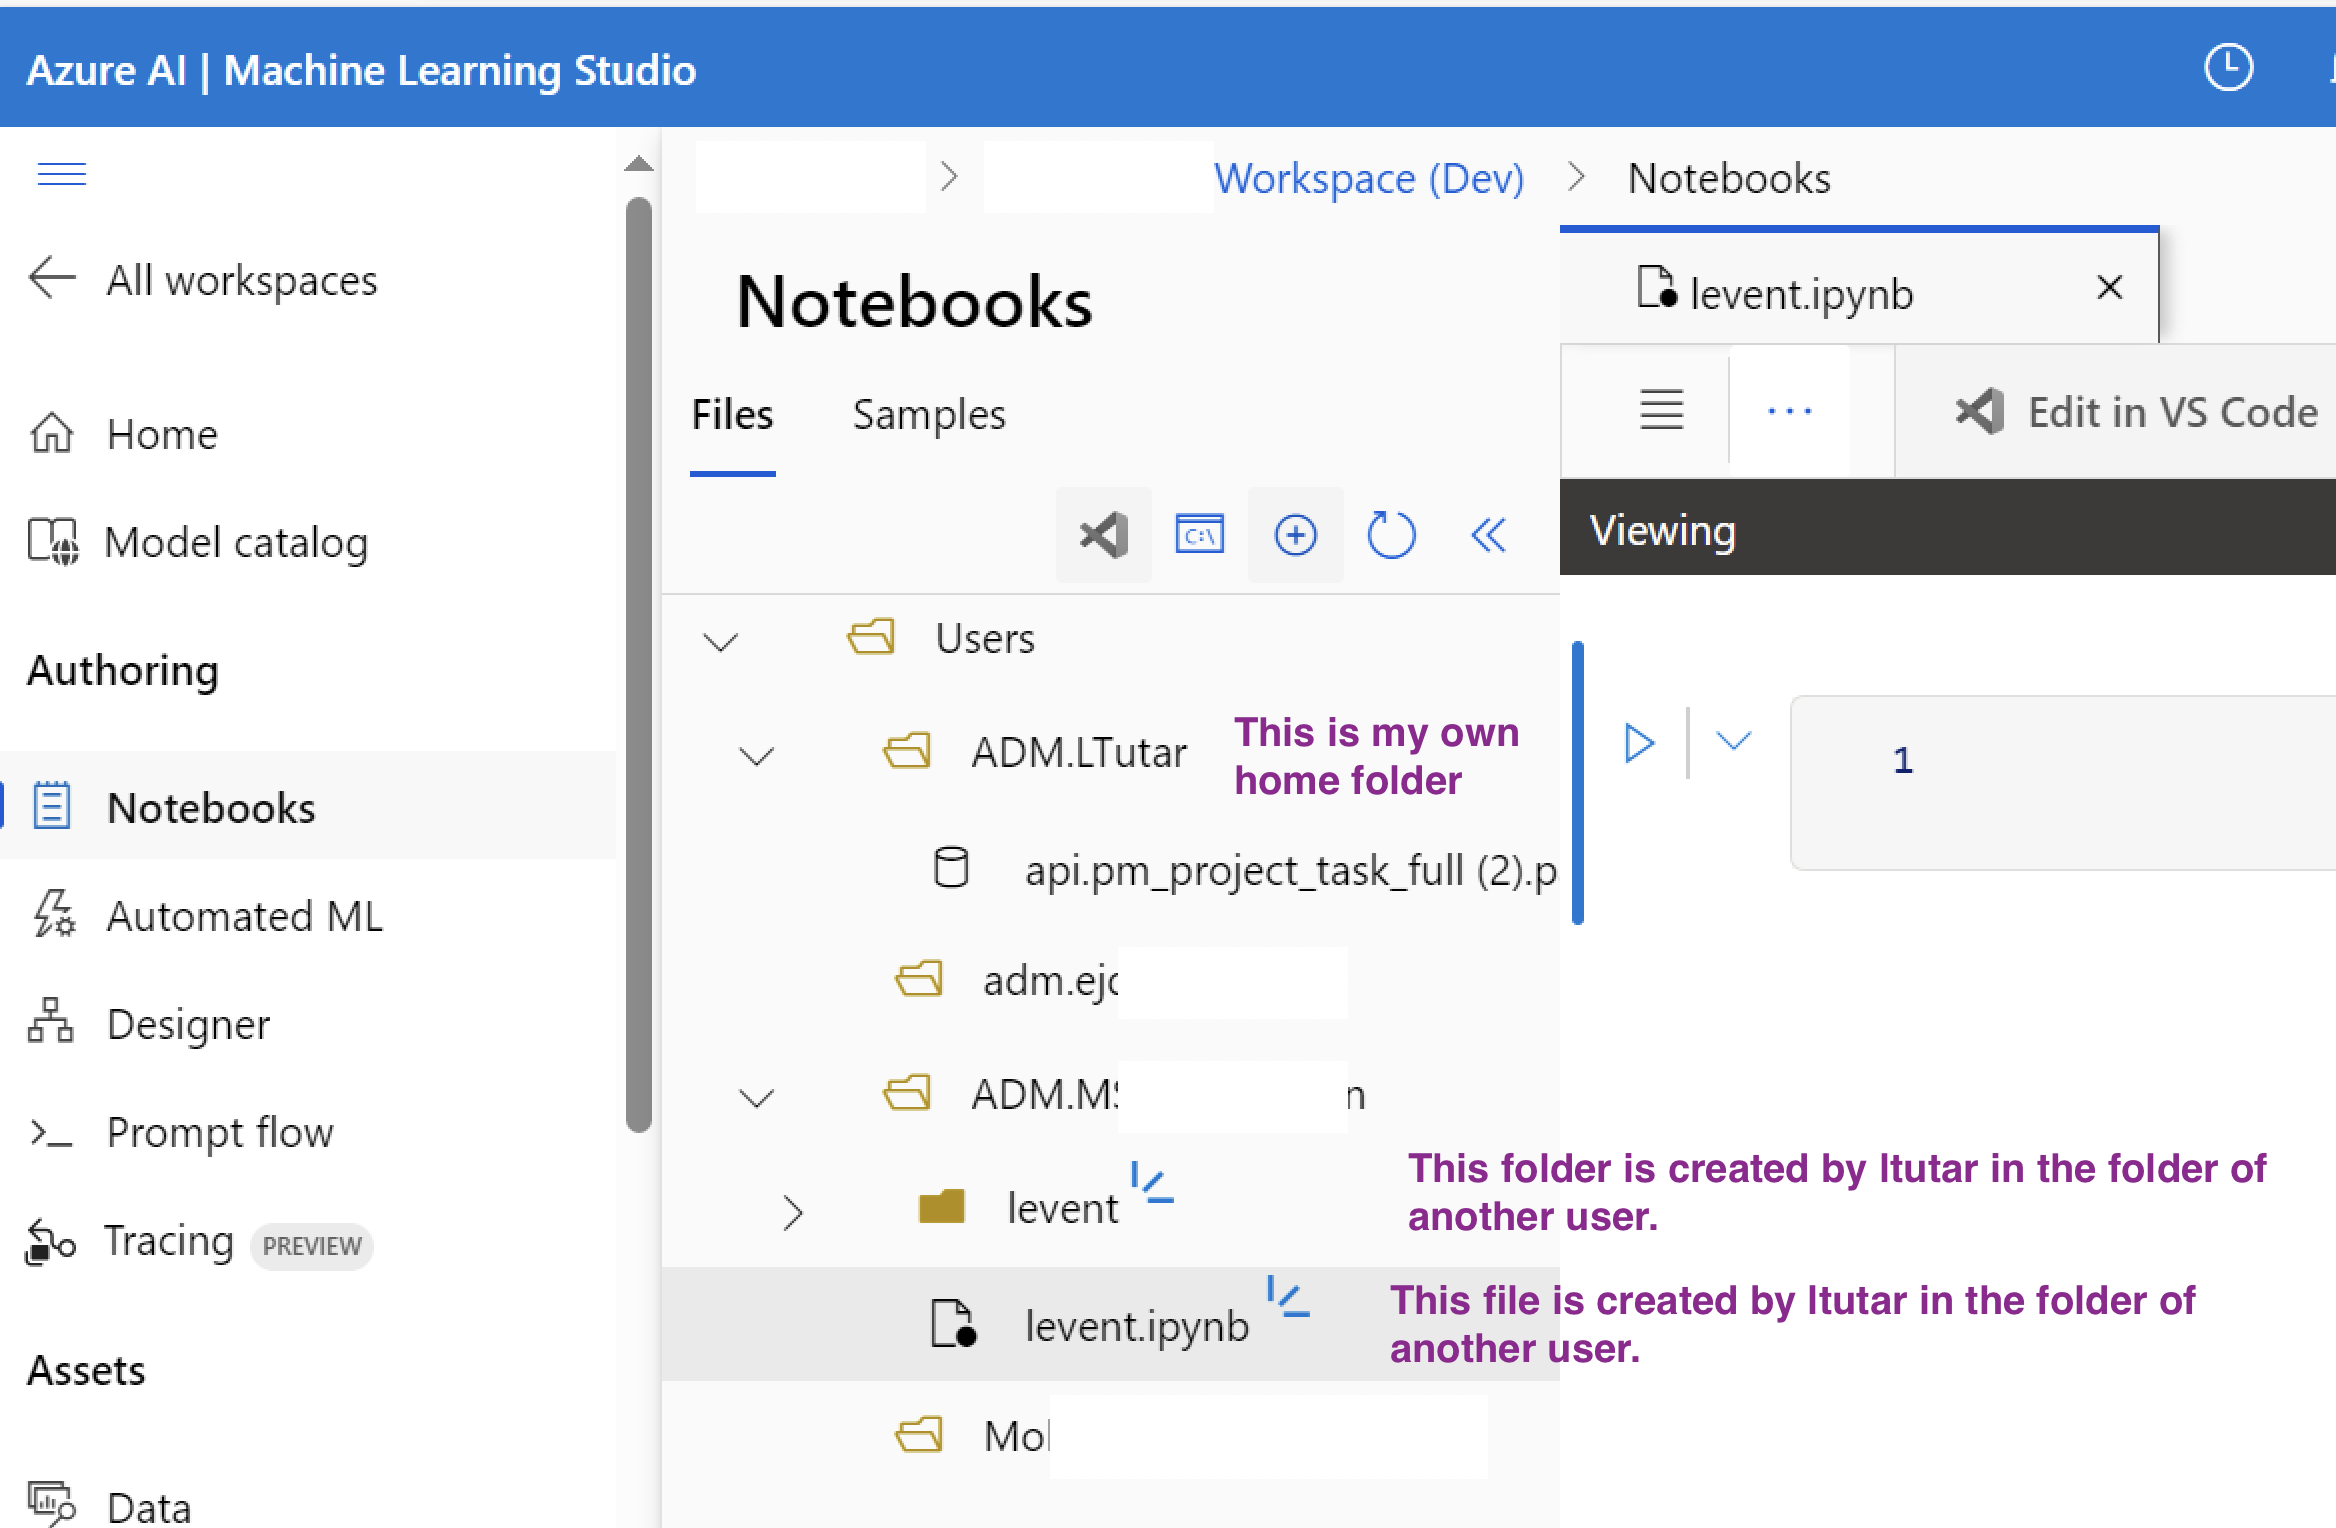Collapse the ADM.M folder chevron

click(x=756, y=1098)
